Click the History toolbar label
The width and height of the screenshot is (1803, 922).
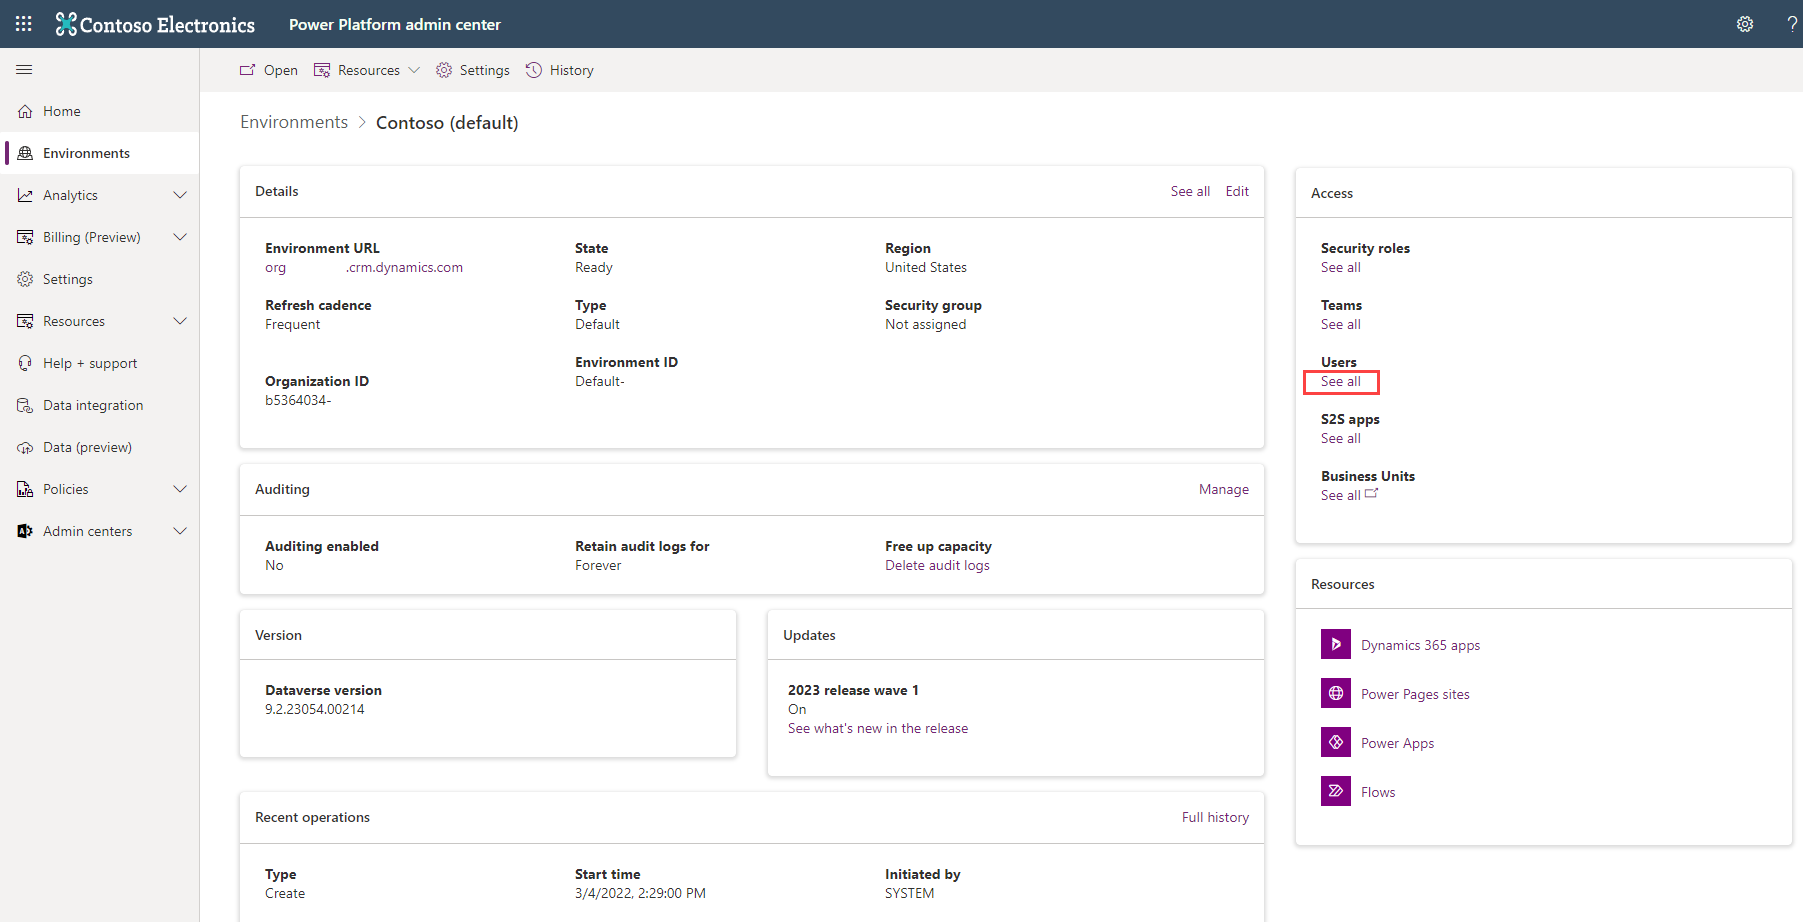(571, 70)
